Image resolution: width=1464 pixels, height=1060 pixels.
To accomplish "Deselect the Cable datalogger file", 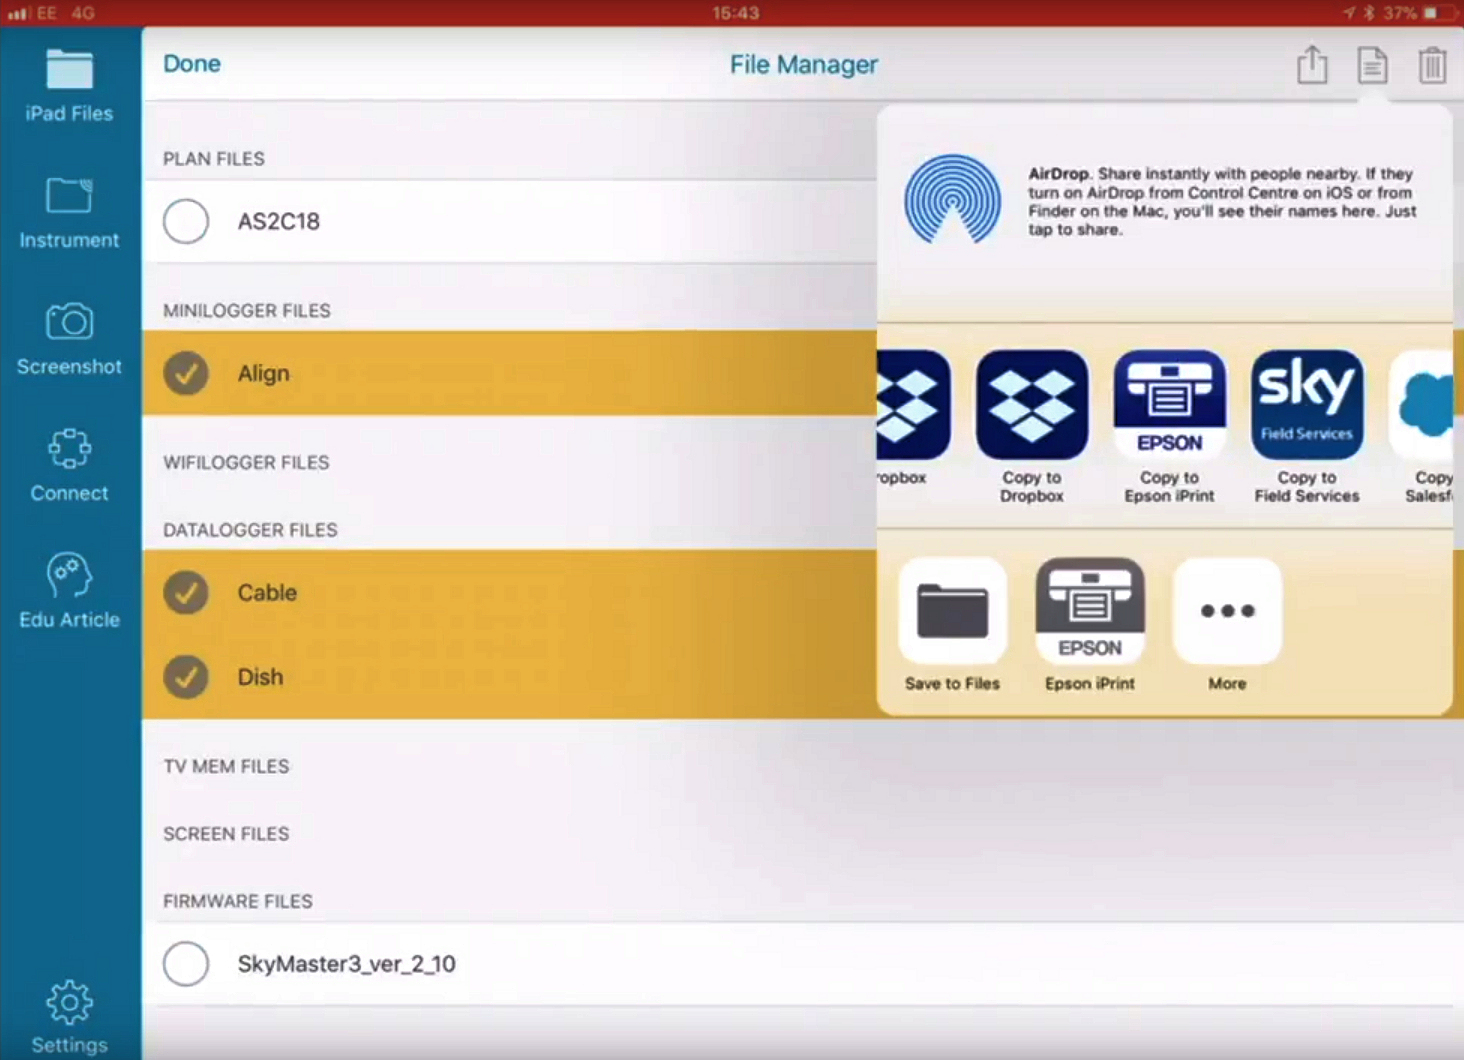I will click(186, 592).
